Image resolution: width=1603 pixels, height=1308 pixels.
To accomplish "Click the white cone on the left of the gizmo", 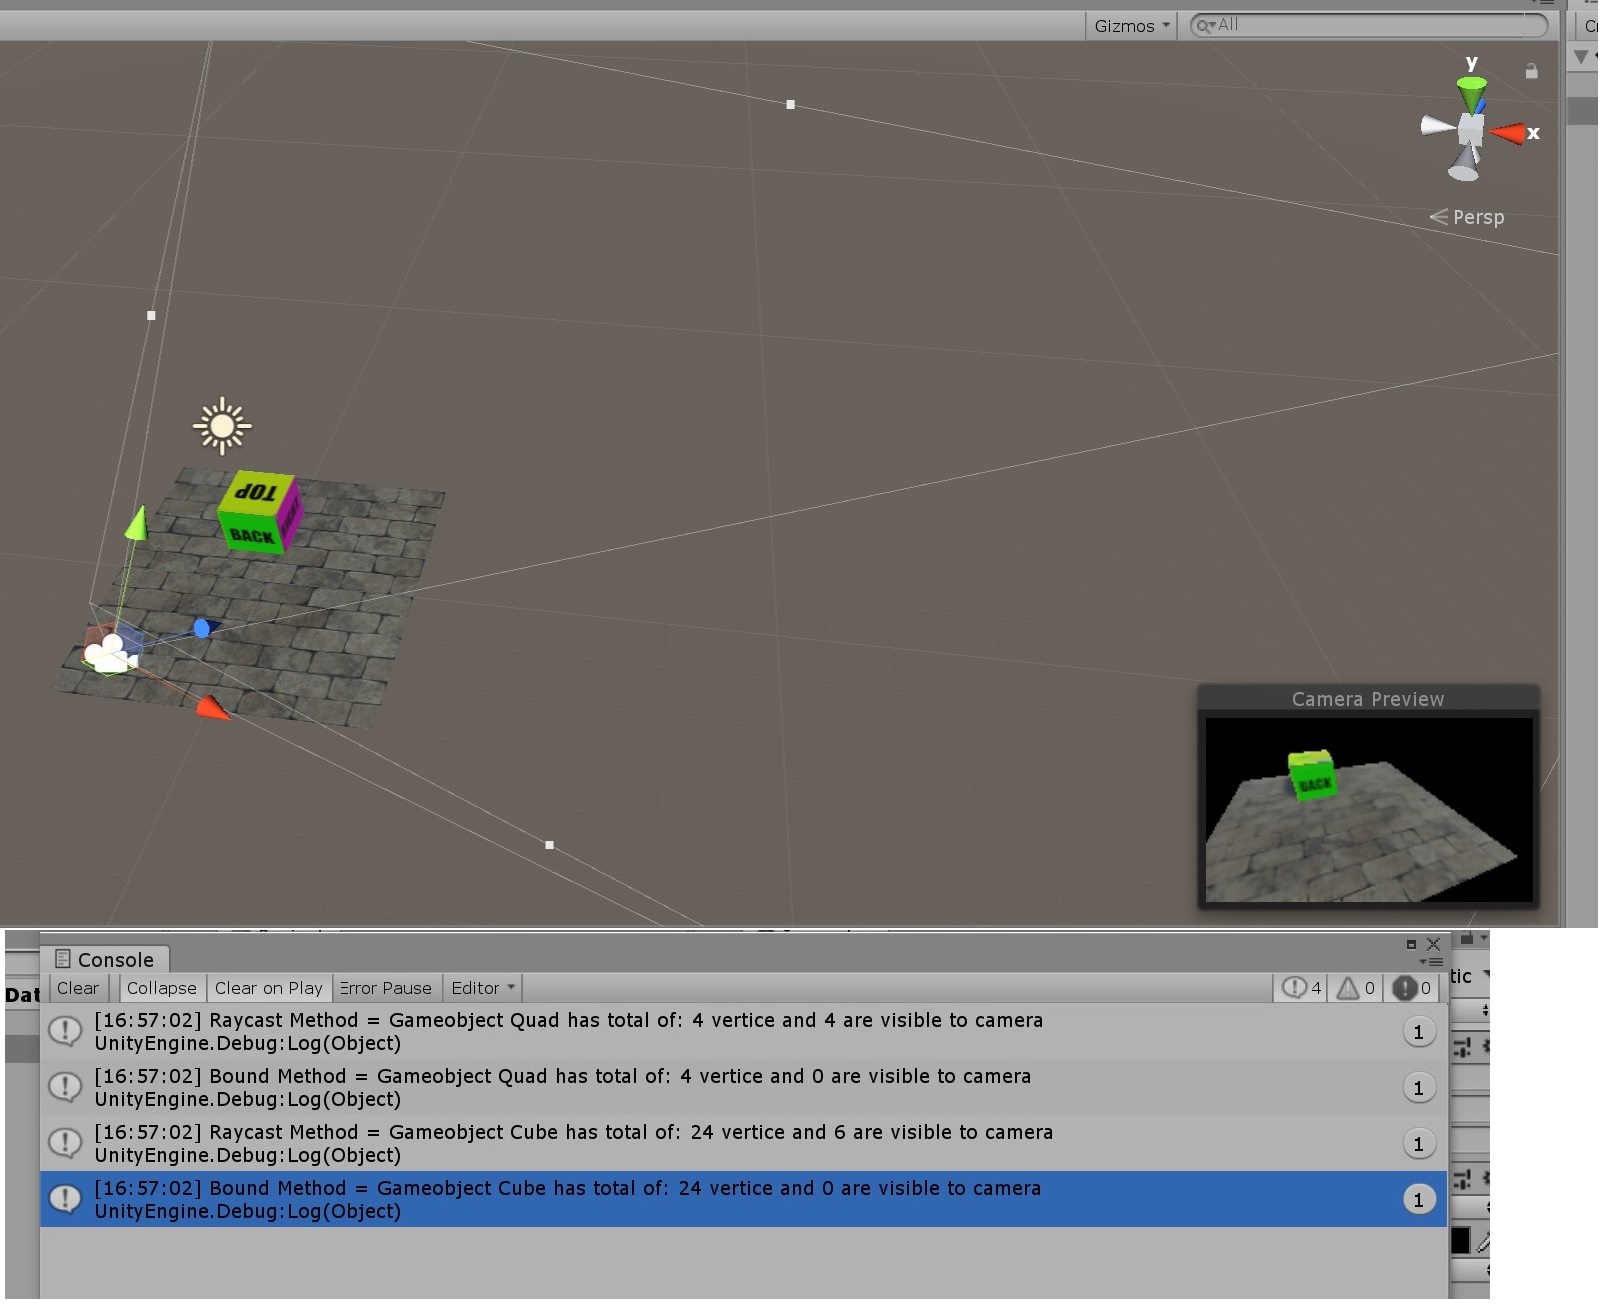I will [1438, 125].
